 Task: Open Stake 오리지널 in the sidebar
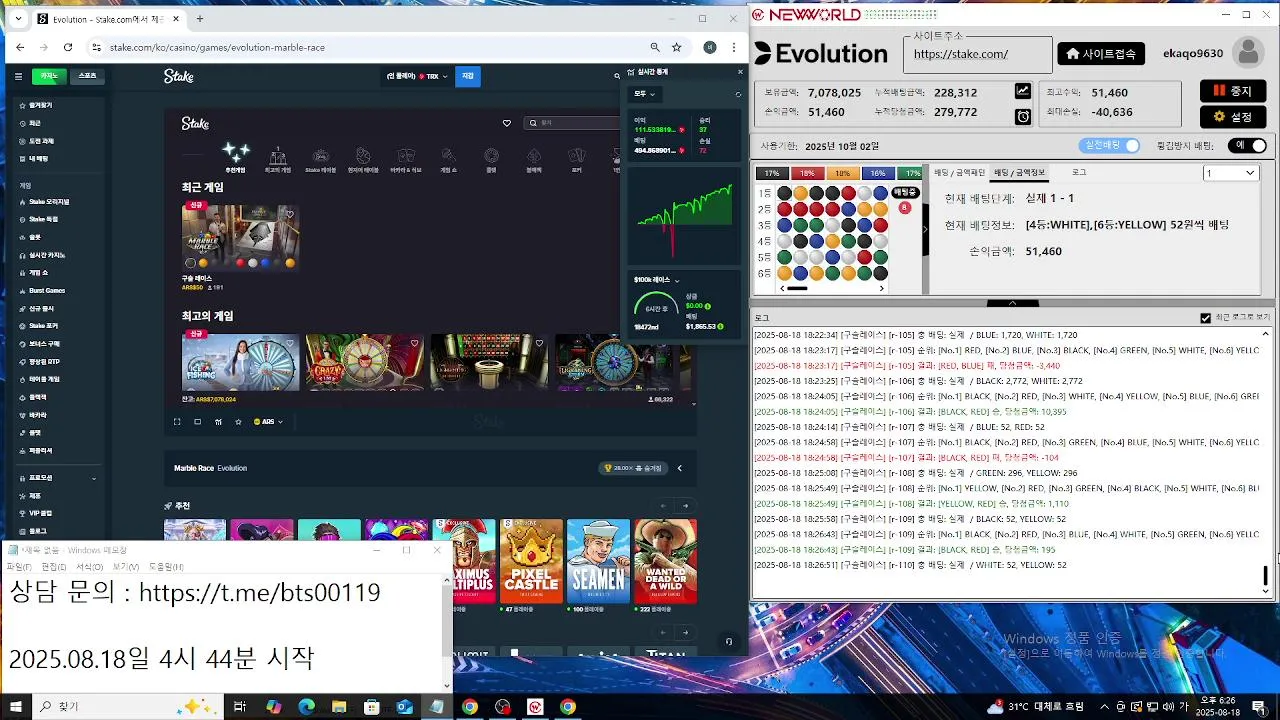pos(49,202)
